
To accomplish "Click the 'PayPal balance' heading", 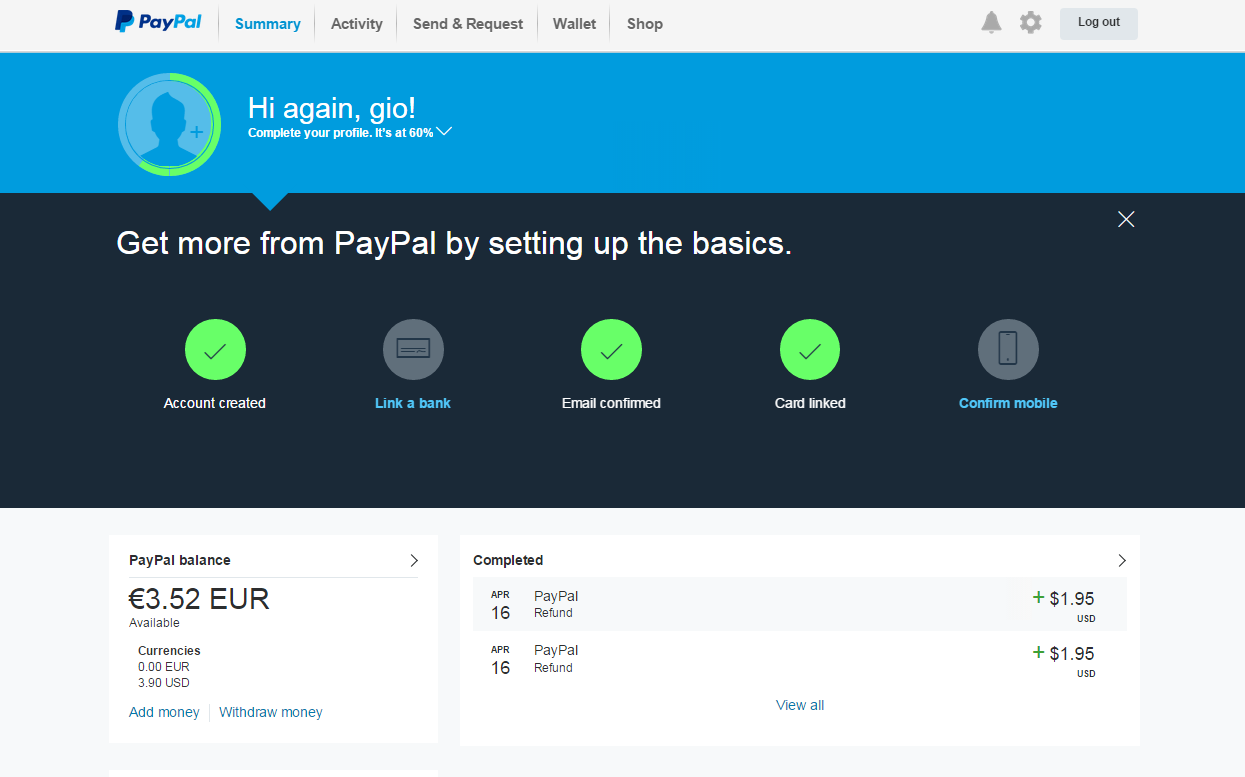I will coord(180,560).
